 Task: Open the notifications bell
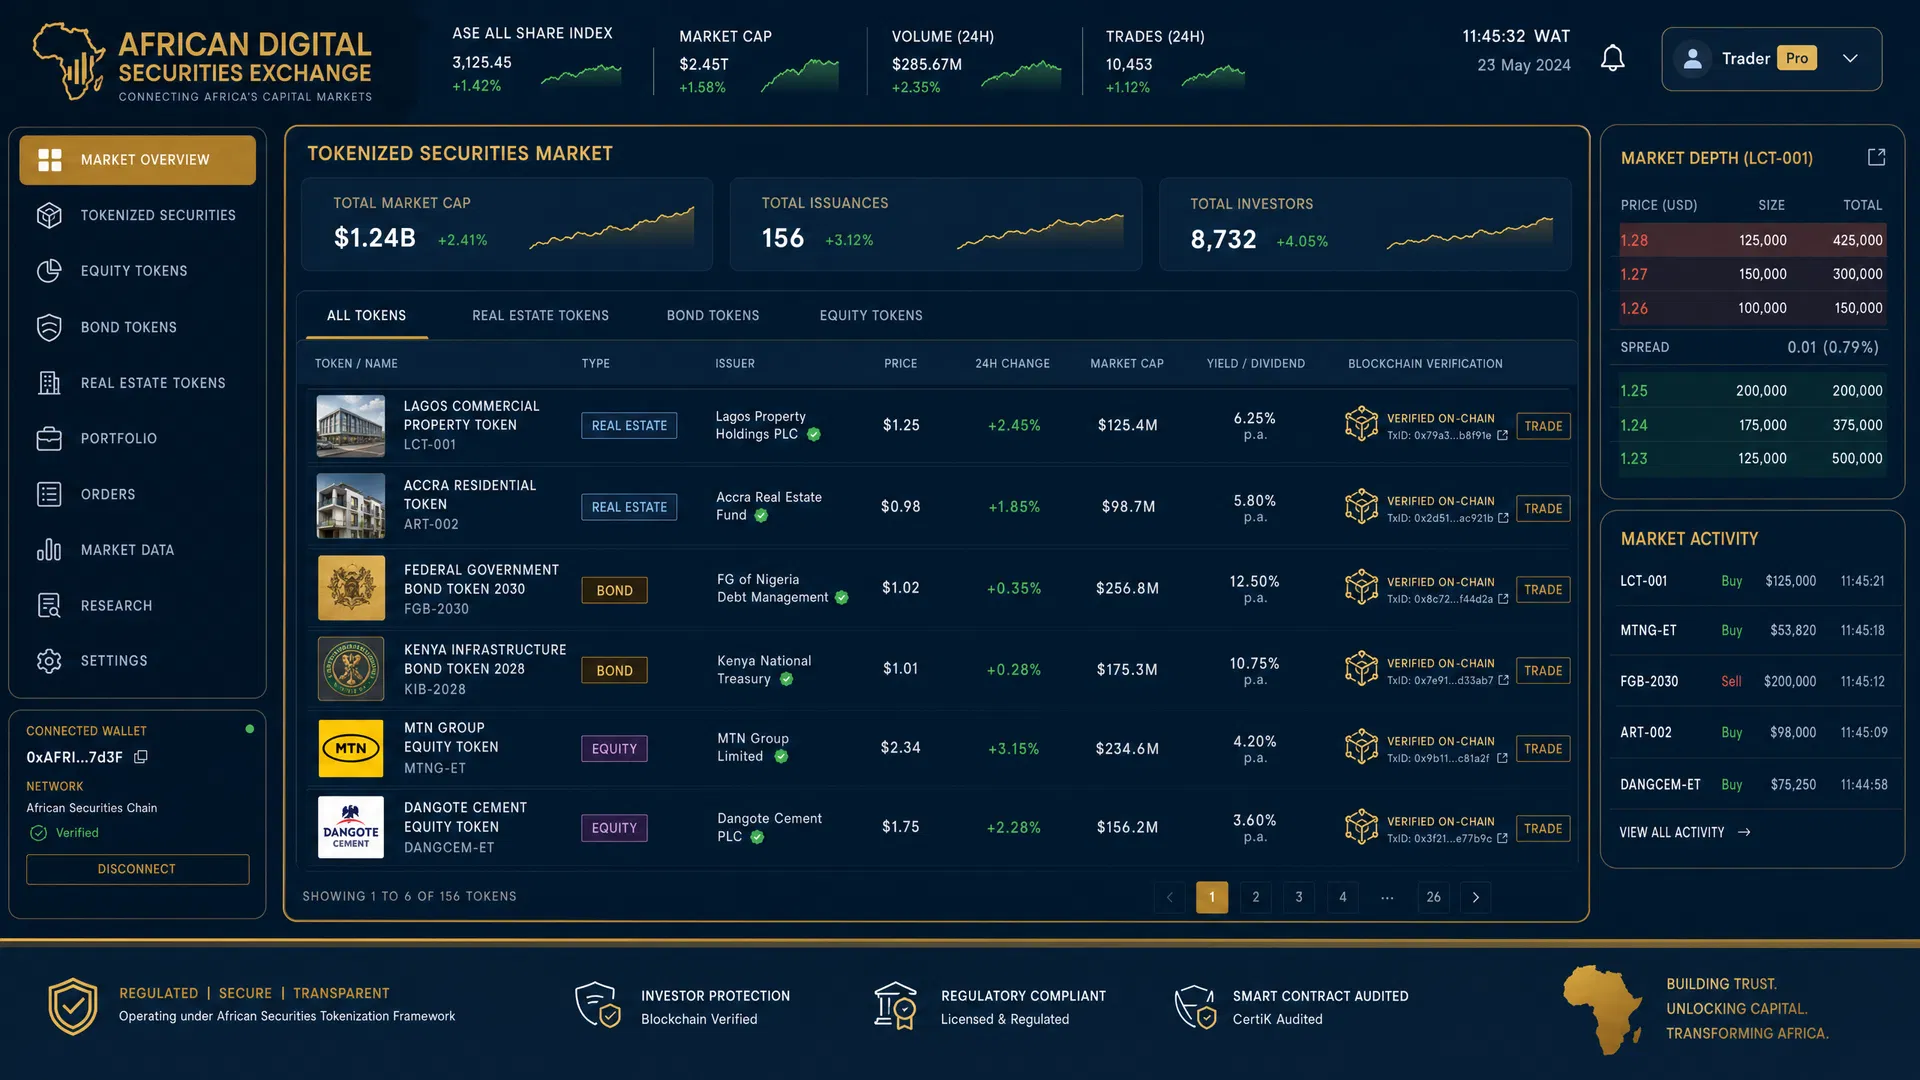(x=1612, y=58)
